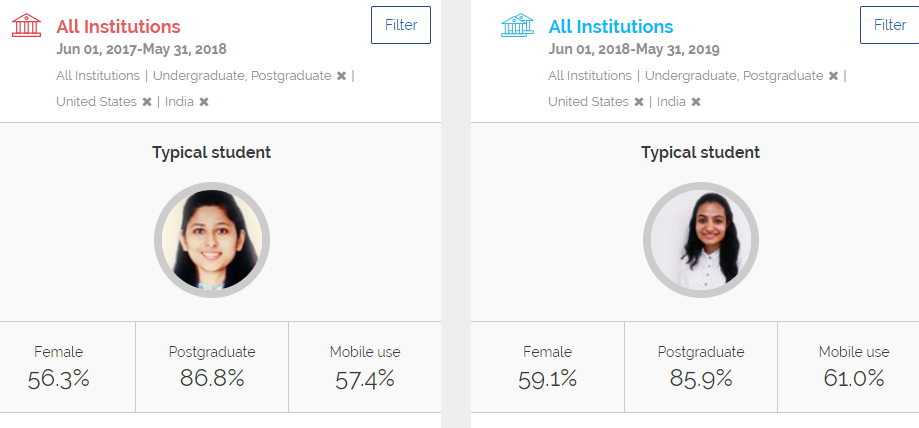The height and width of the screenshot is (428, 919).
Task: Click the Postgraduate 85.9% statistic
Action: [x=701, y=367]
